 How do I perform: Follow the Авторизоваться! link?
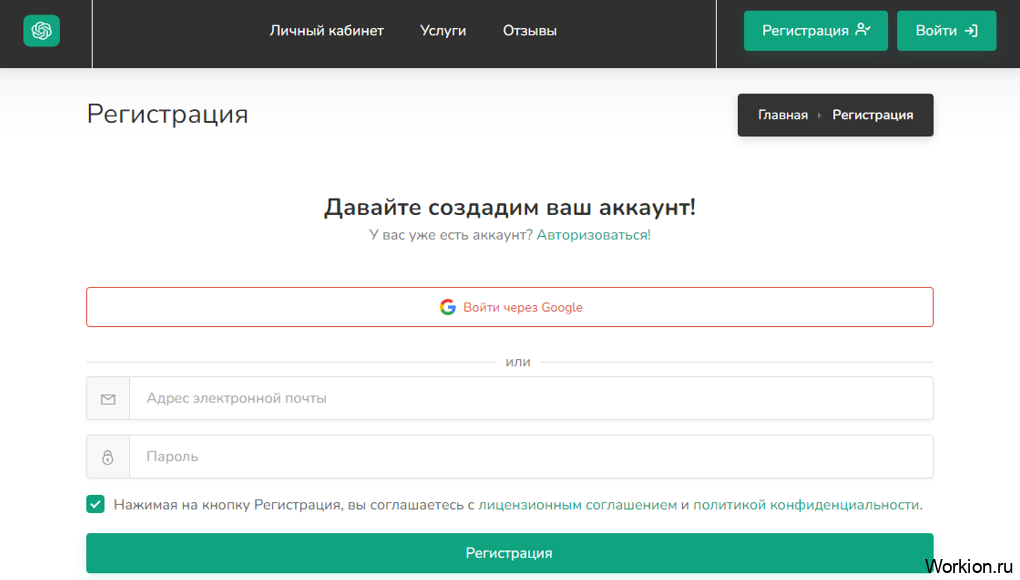593,235
